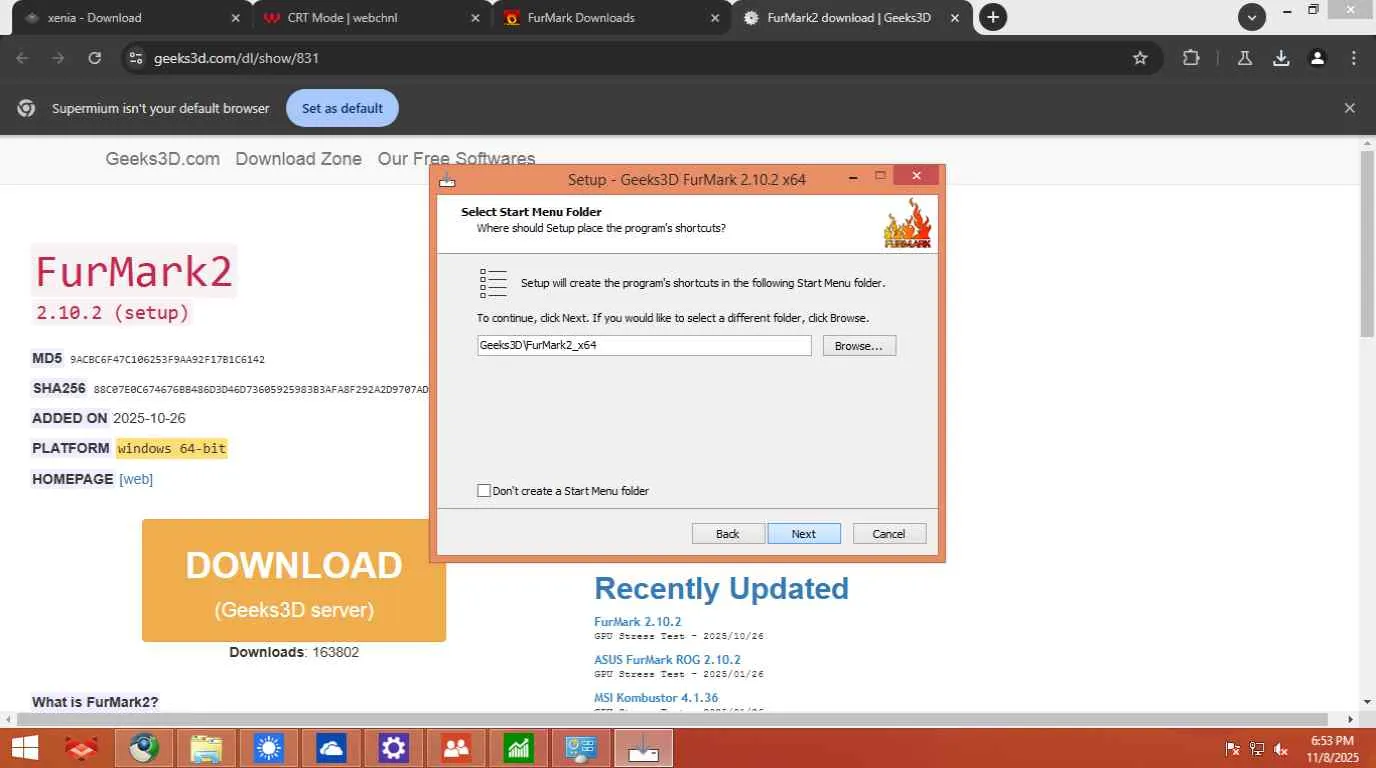The height and width of the screenshot is (768, 1376).
Task: Click the horizontal page scrollbar thumb
Action: coord(672,719)
